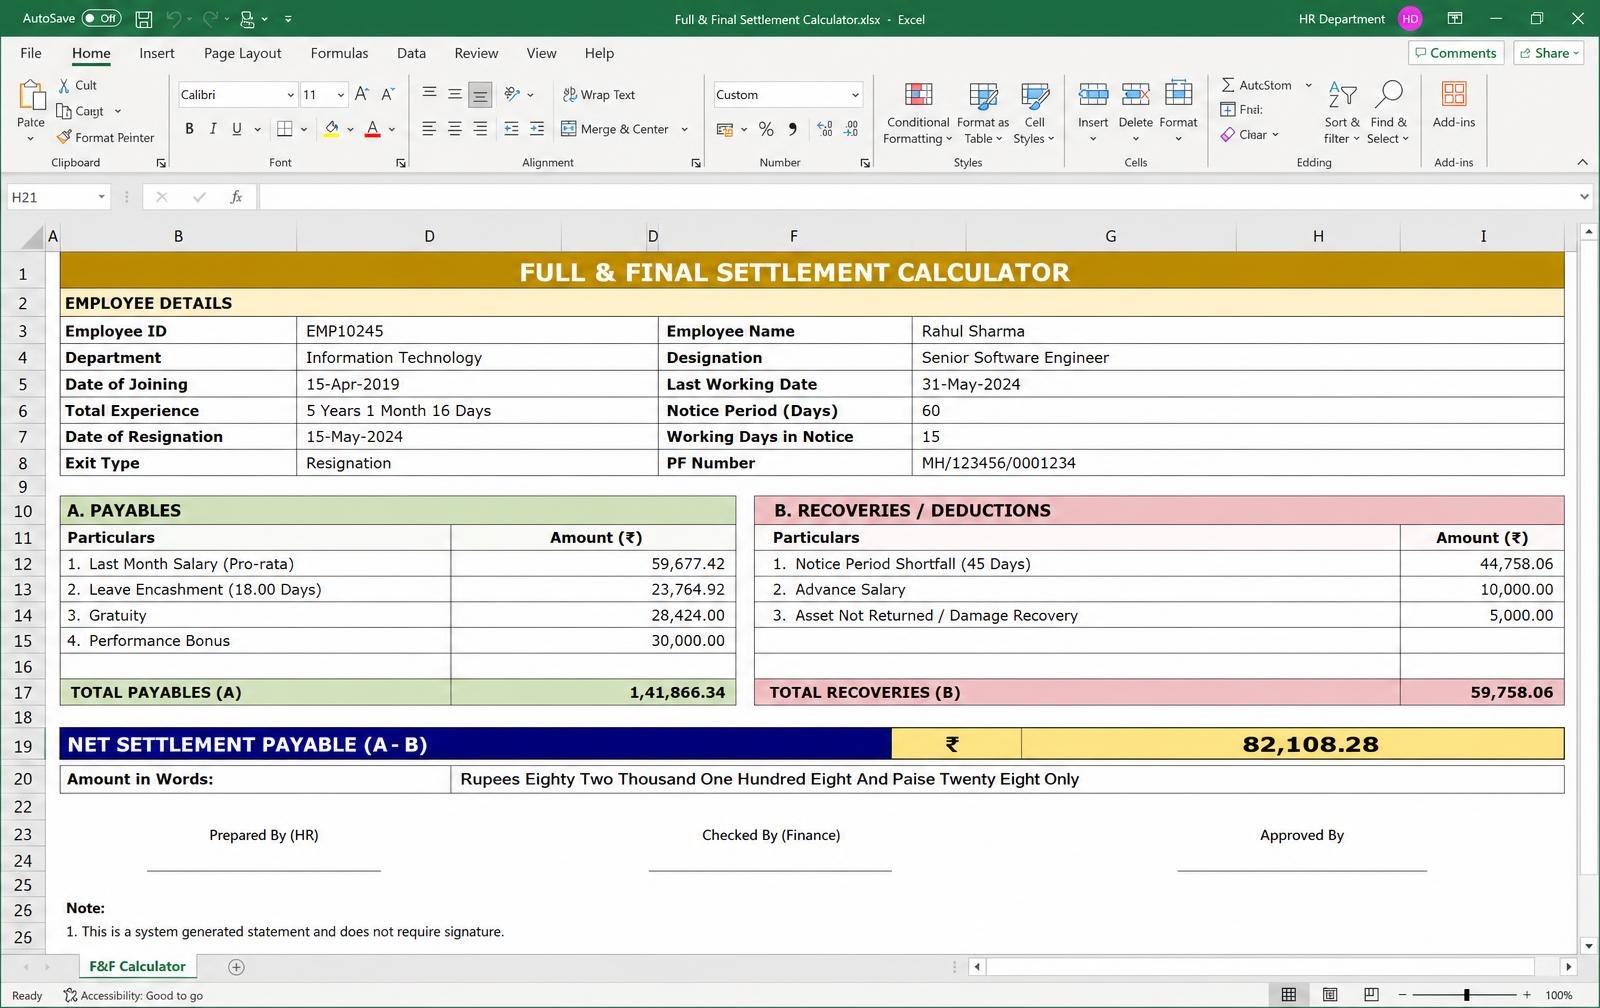
Task: Apply Underline formatting
Action: (237, 128)
